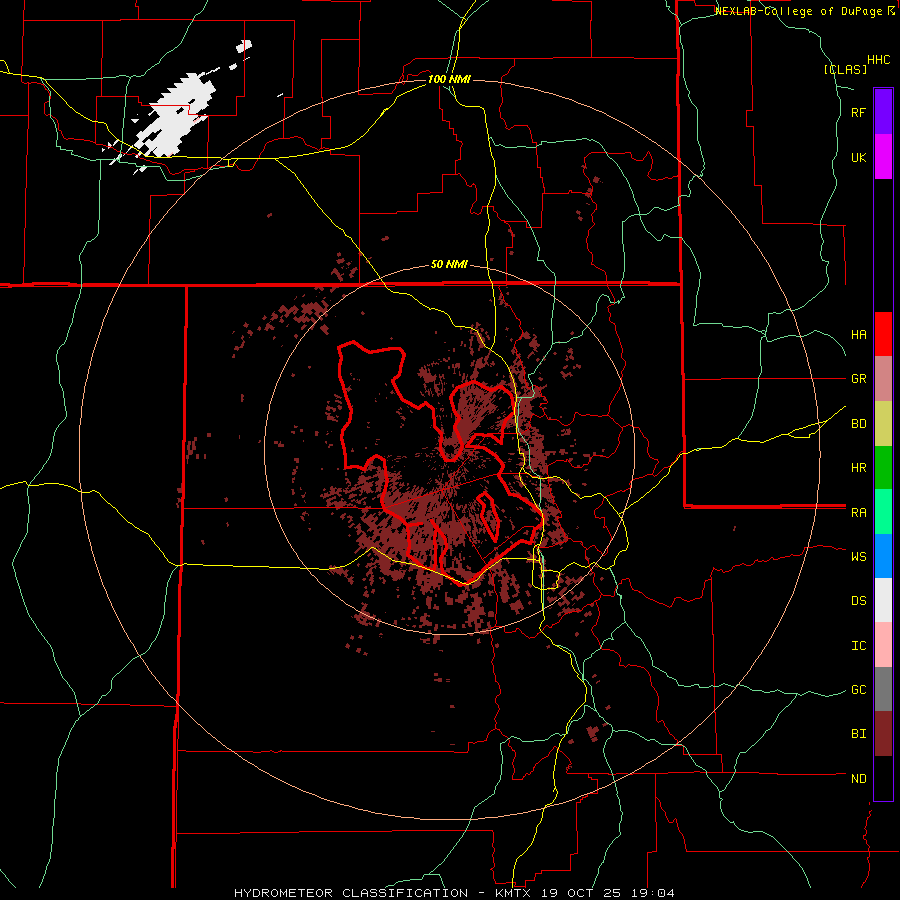Click the HHC product label
The width and height of the screenshot is (900, 900).
point(879,60)
